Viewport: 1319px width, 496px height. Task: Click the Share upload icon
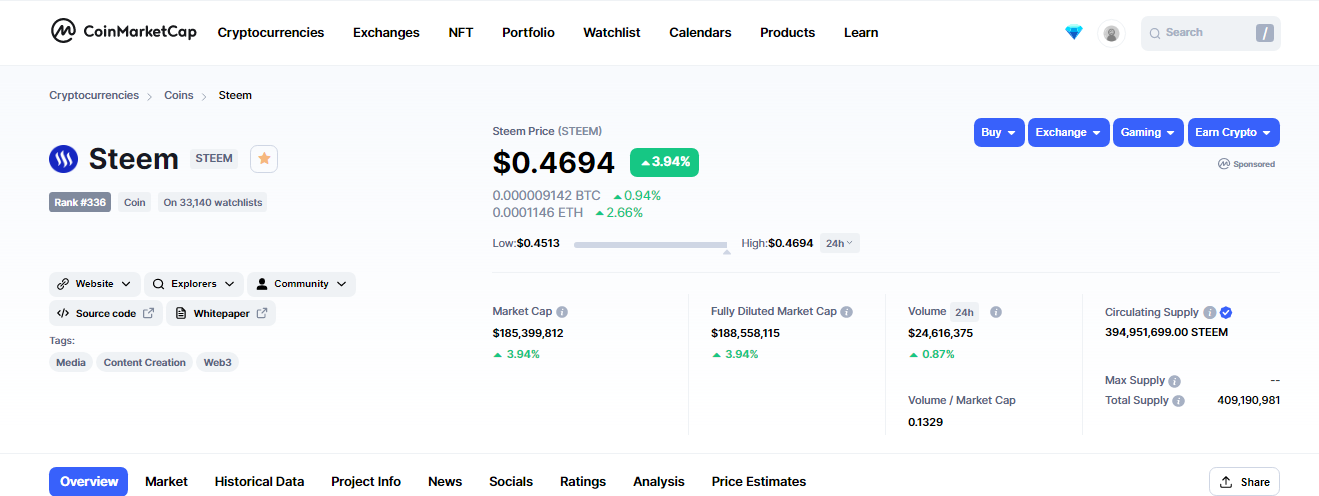(1226, 482)
